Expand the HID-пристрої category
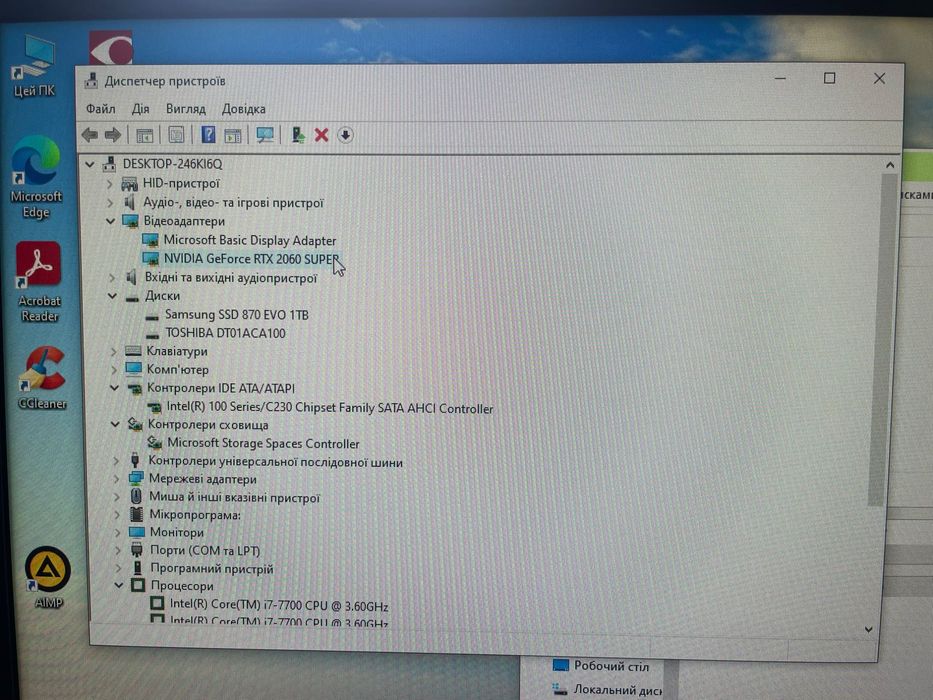The image size is (933, 700). [x=109, y=184]
